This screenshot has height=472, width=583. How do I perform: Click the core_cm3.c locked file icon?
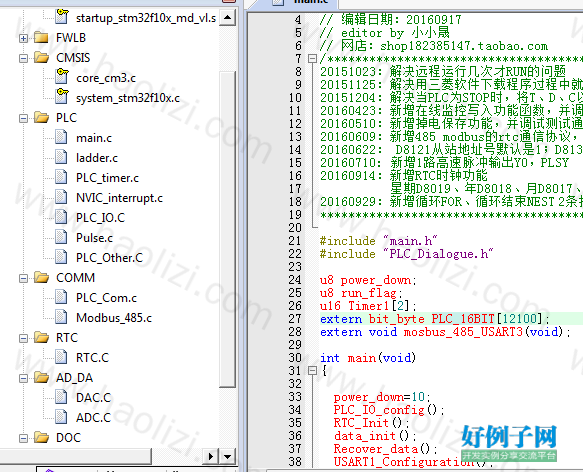click(x=62, y=77)
